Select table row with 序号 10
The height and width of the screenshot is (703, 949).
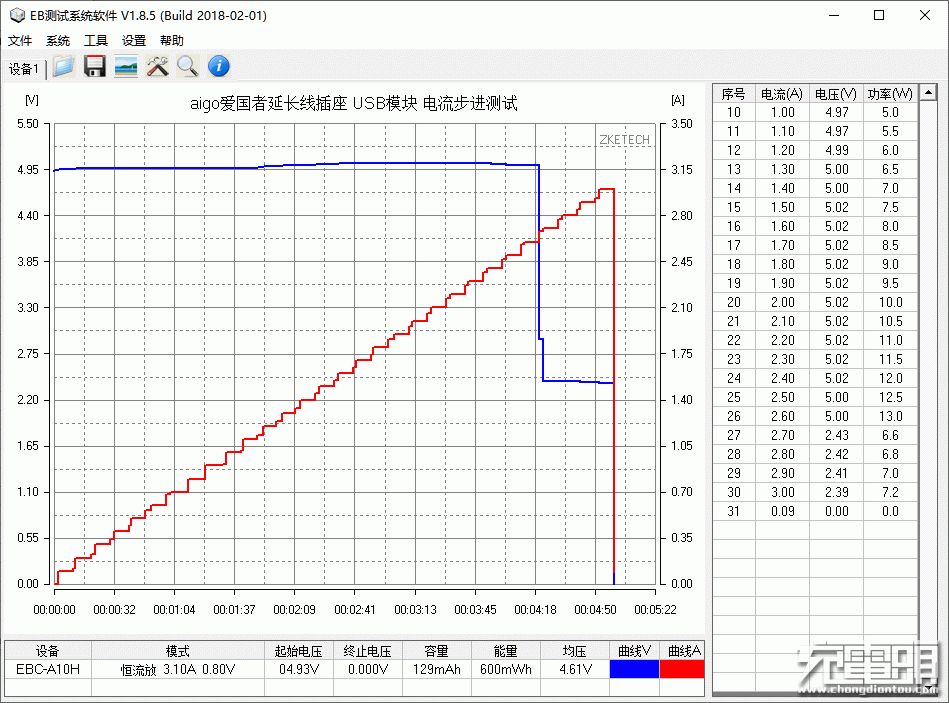pyautogui.click(x=815, y=113)
